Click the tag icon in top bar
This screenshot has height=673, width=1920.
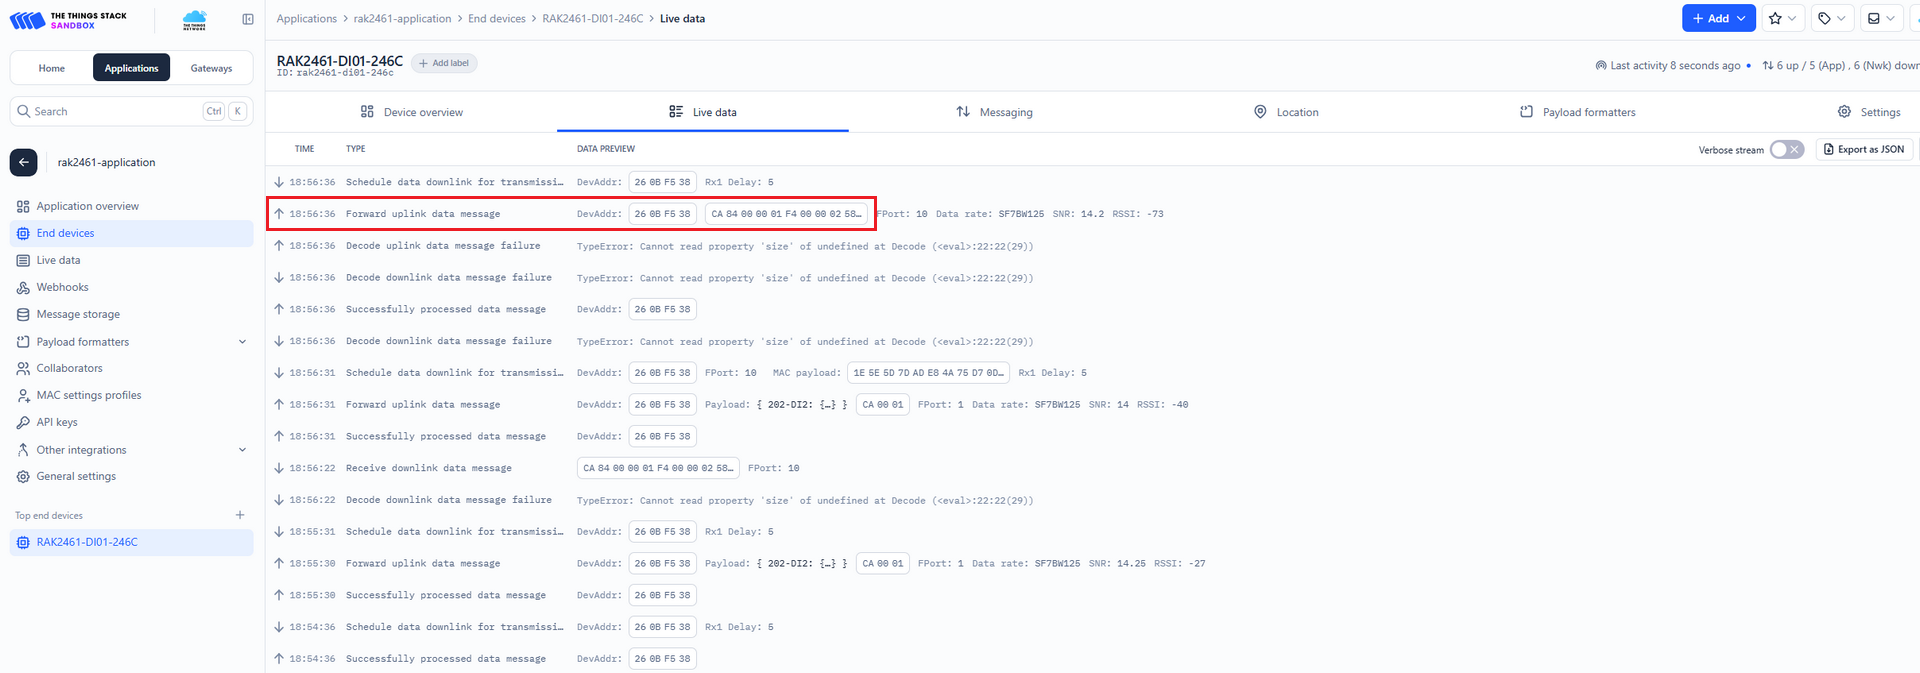1831,18
